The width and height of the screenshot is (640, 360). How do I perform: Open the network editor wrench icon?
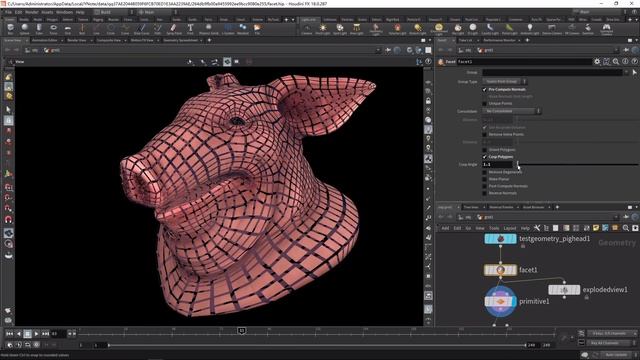[x=537, y=228]
